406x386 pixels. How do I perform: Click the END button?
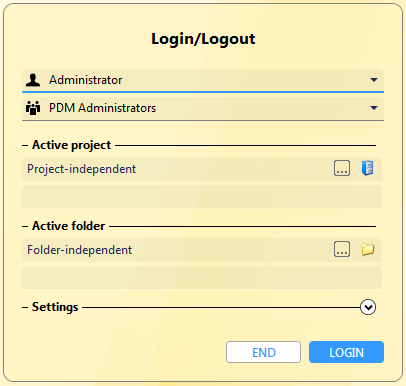point(263,352)
